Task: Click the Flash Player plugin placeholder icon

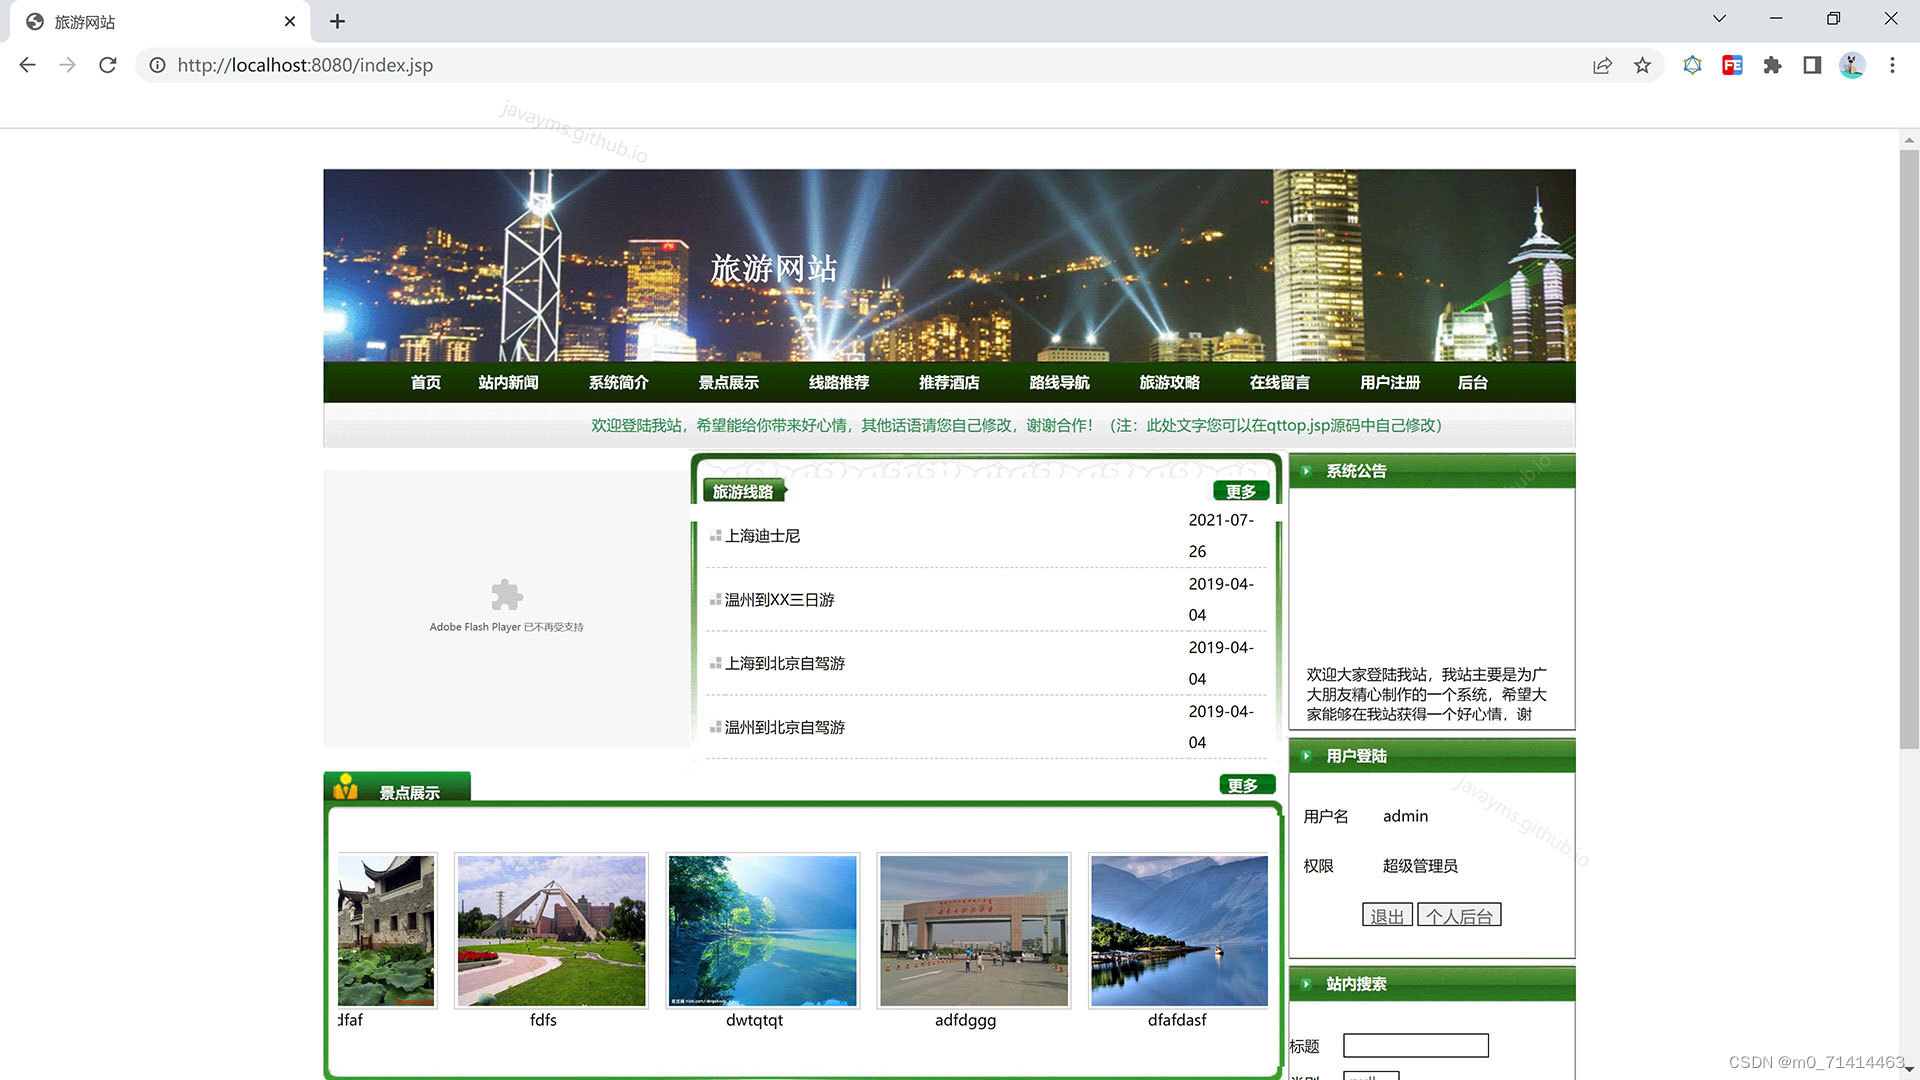Action: 507,595
